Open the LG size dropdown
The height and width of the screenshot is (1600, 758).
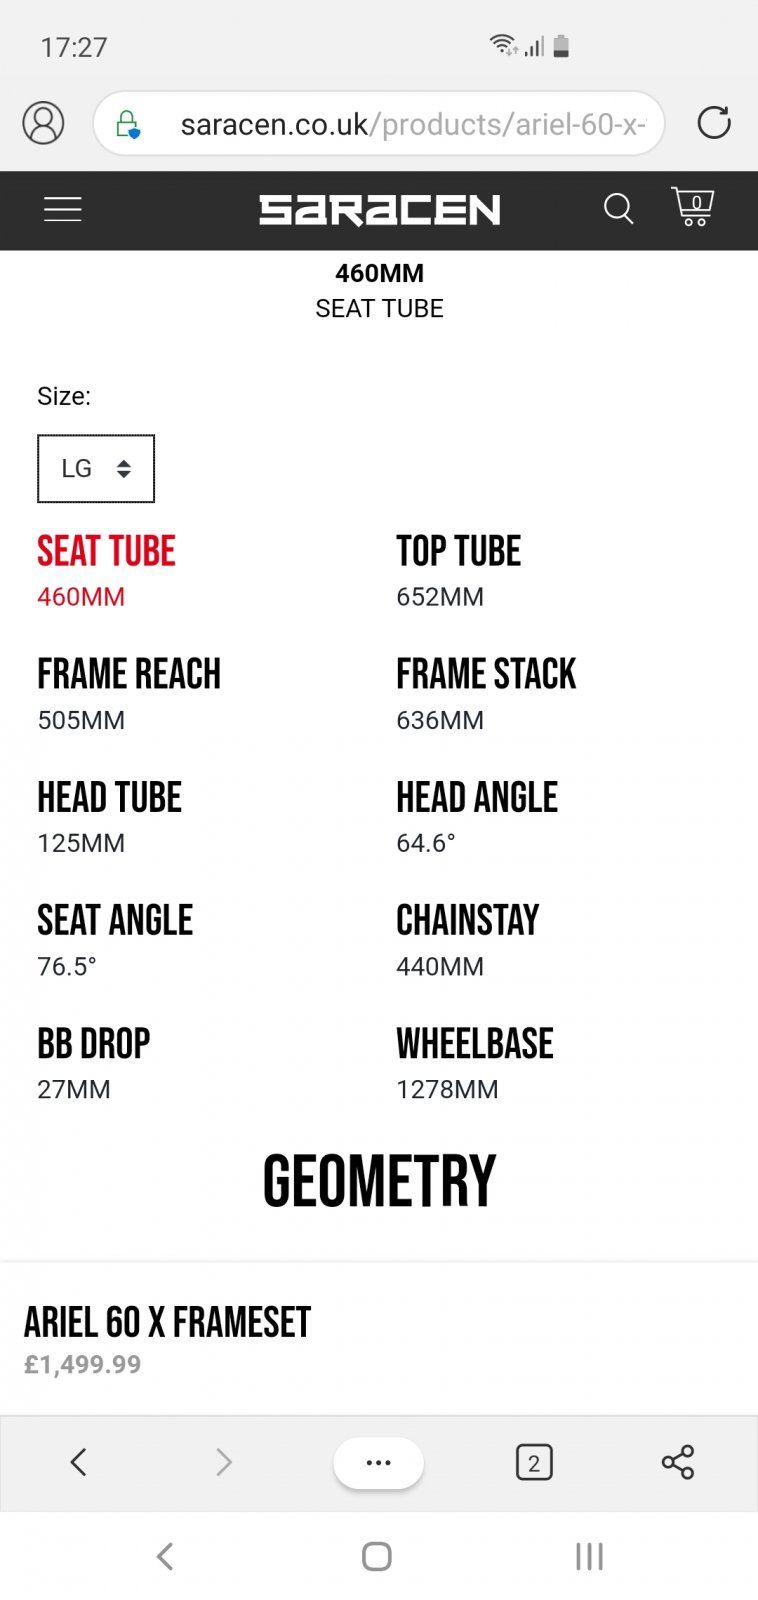click(96, 468)
